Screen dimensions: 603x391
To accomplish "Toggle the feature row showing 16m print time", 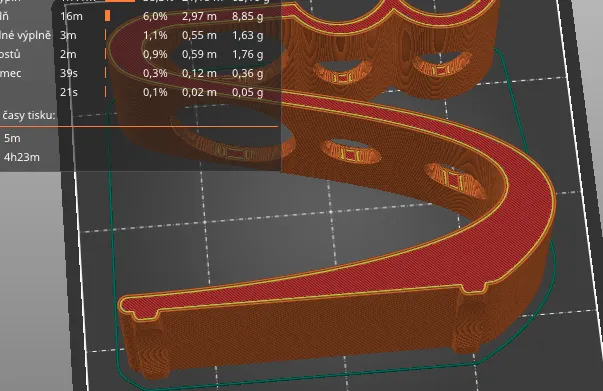I will 140,16.
